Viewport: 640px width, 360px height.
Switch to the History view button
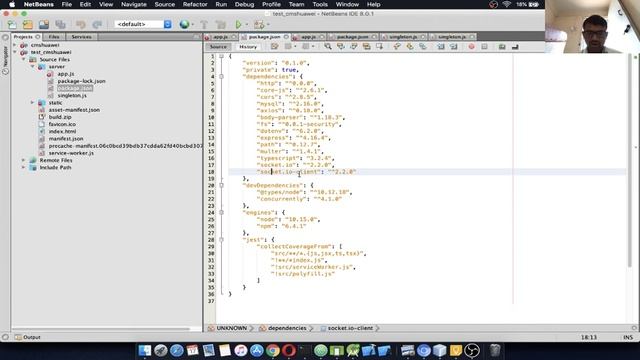pyautogui.click(x=248, y=47)
